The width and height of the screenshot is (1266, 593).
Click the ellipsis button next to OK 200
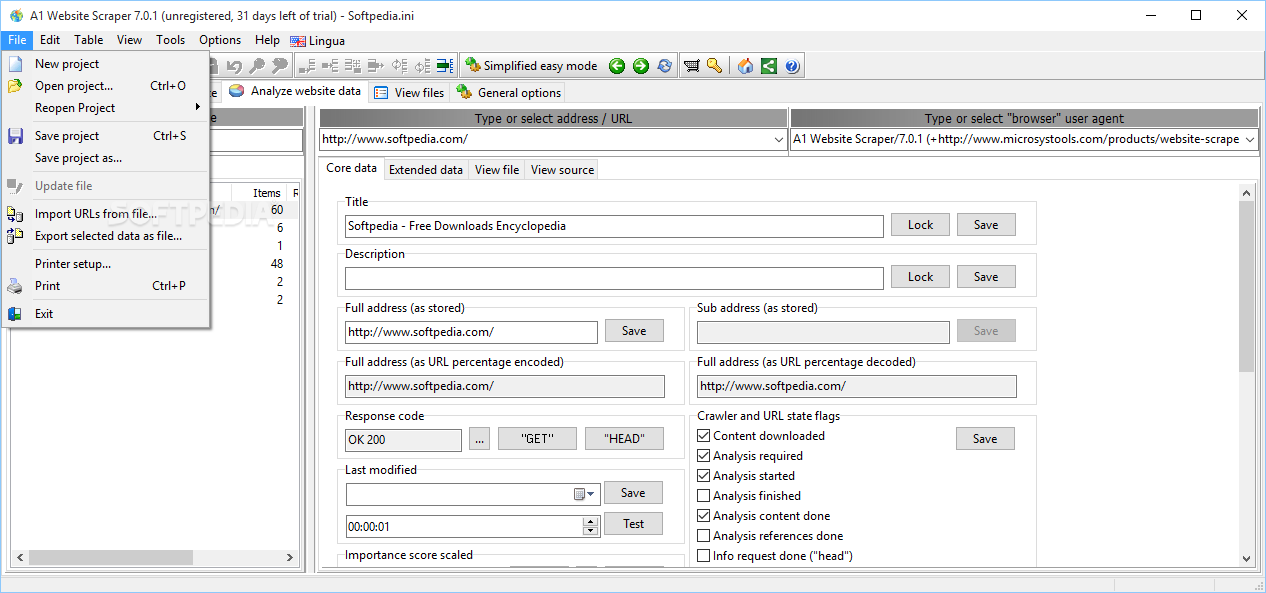point(479,439)
